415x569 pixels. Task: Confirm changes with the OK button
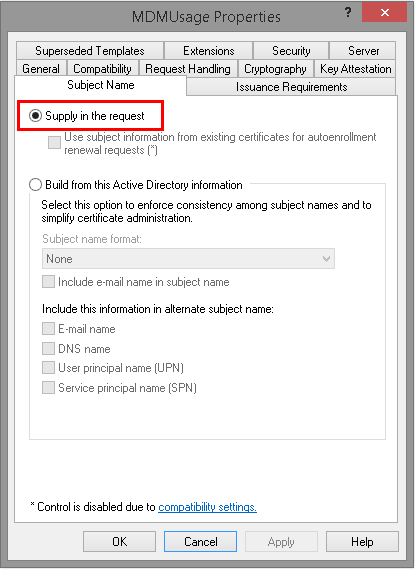click(119, 542)
